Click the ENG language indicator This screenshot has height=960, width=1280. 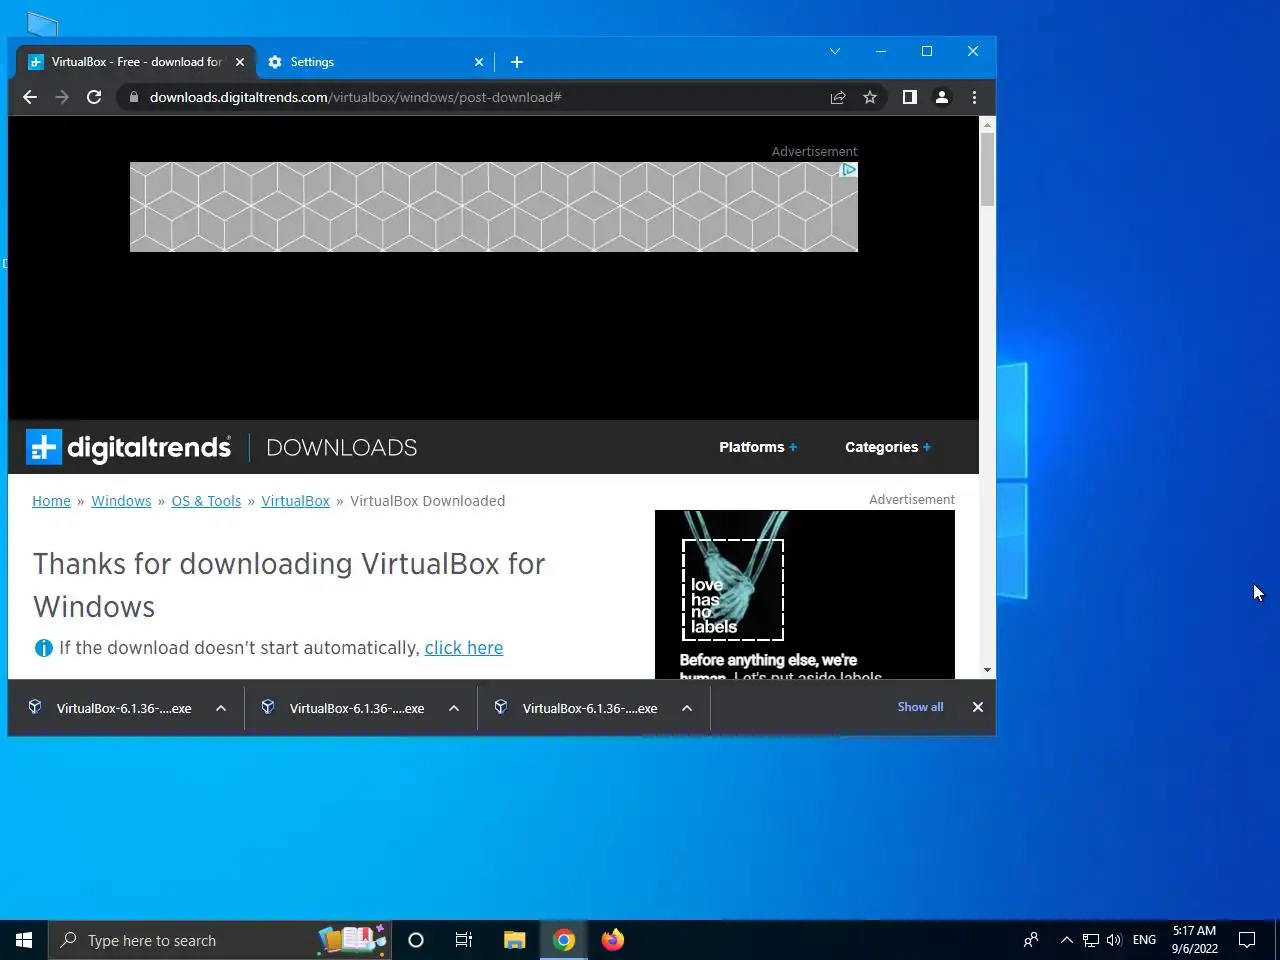pos(1144,940)
